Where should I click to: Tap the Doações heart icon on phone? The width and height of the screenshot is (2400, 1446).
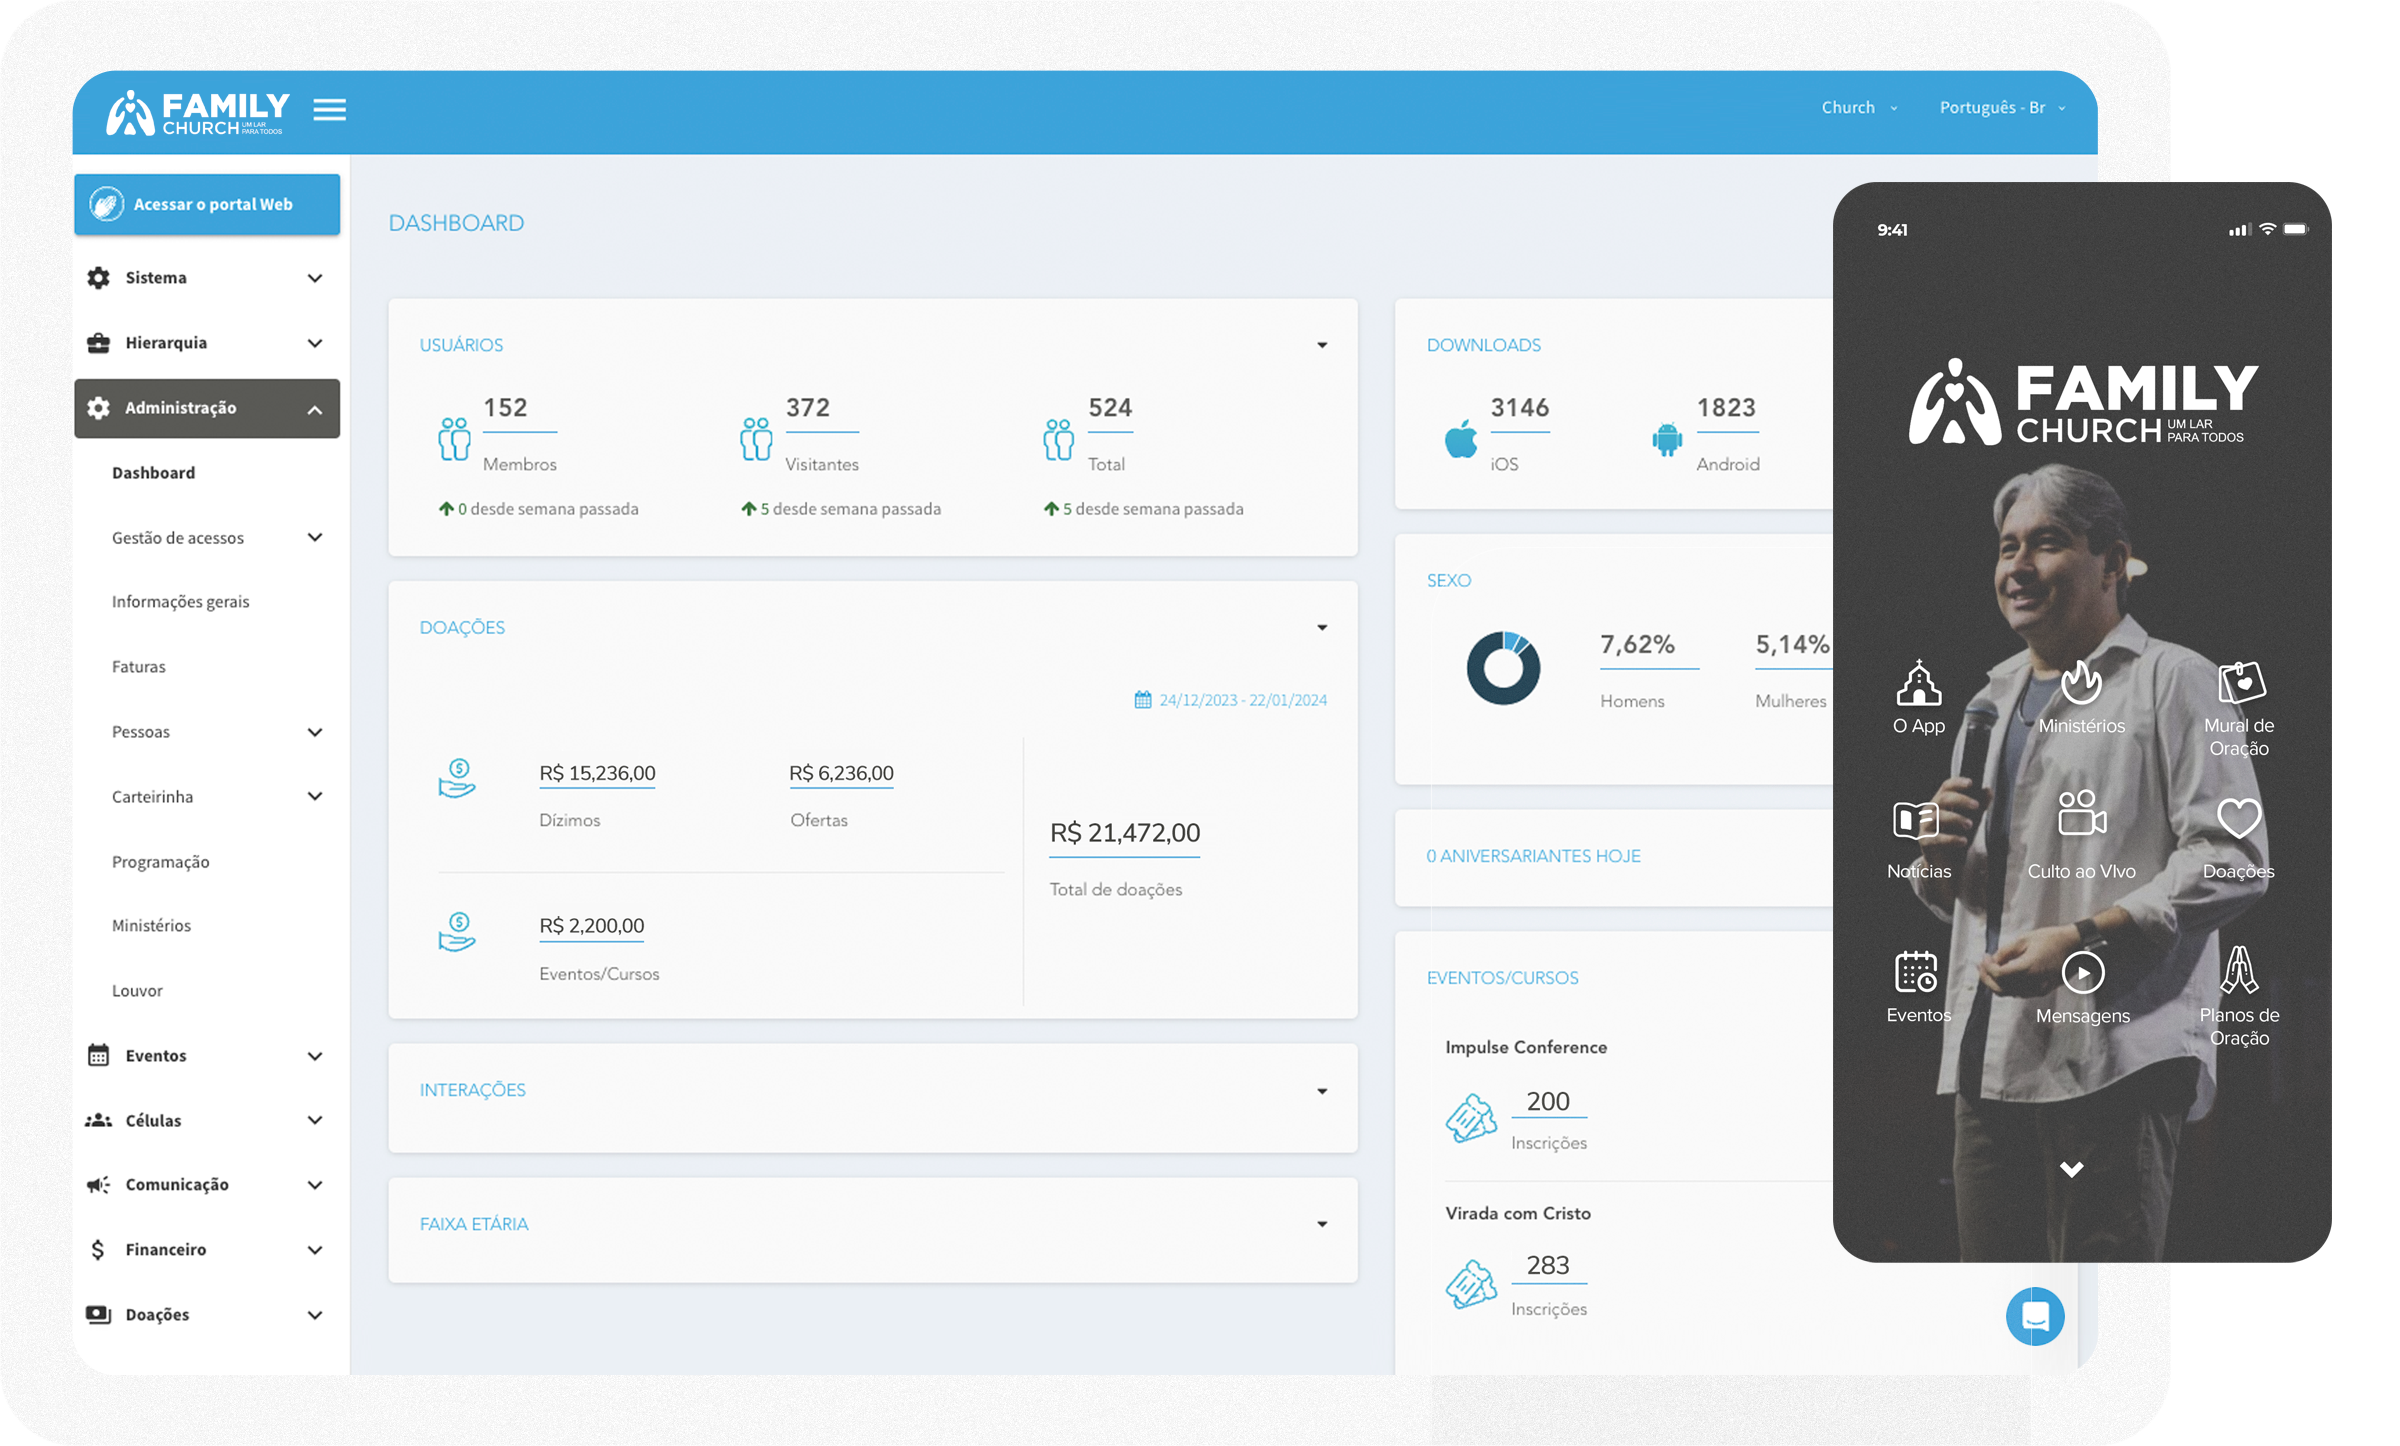[x=2239, y=818]
